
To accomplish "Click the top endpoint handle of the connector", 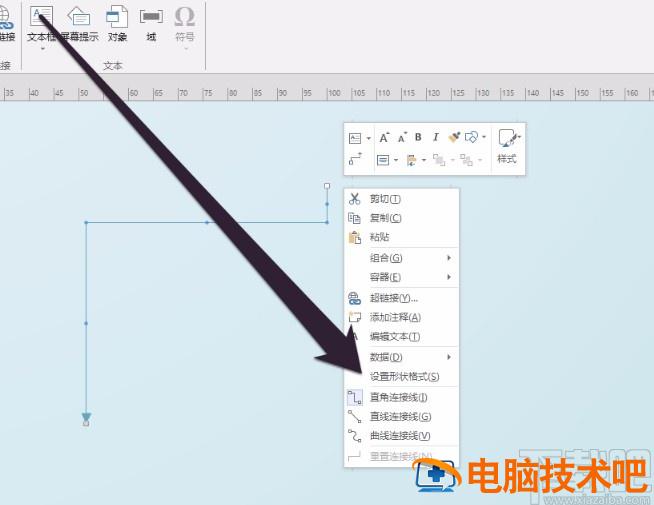I will tap(327, 186).
